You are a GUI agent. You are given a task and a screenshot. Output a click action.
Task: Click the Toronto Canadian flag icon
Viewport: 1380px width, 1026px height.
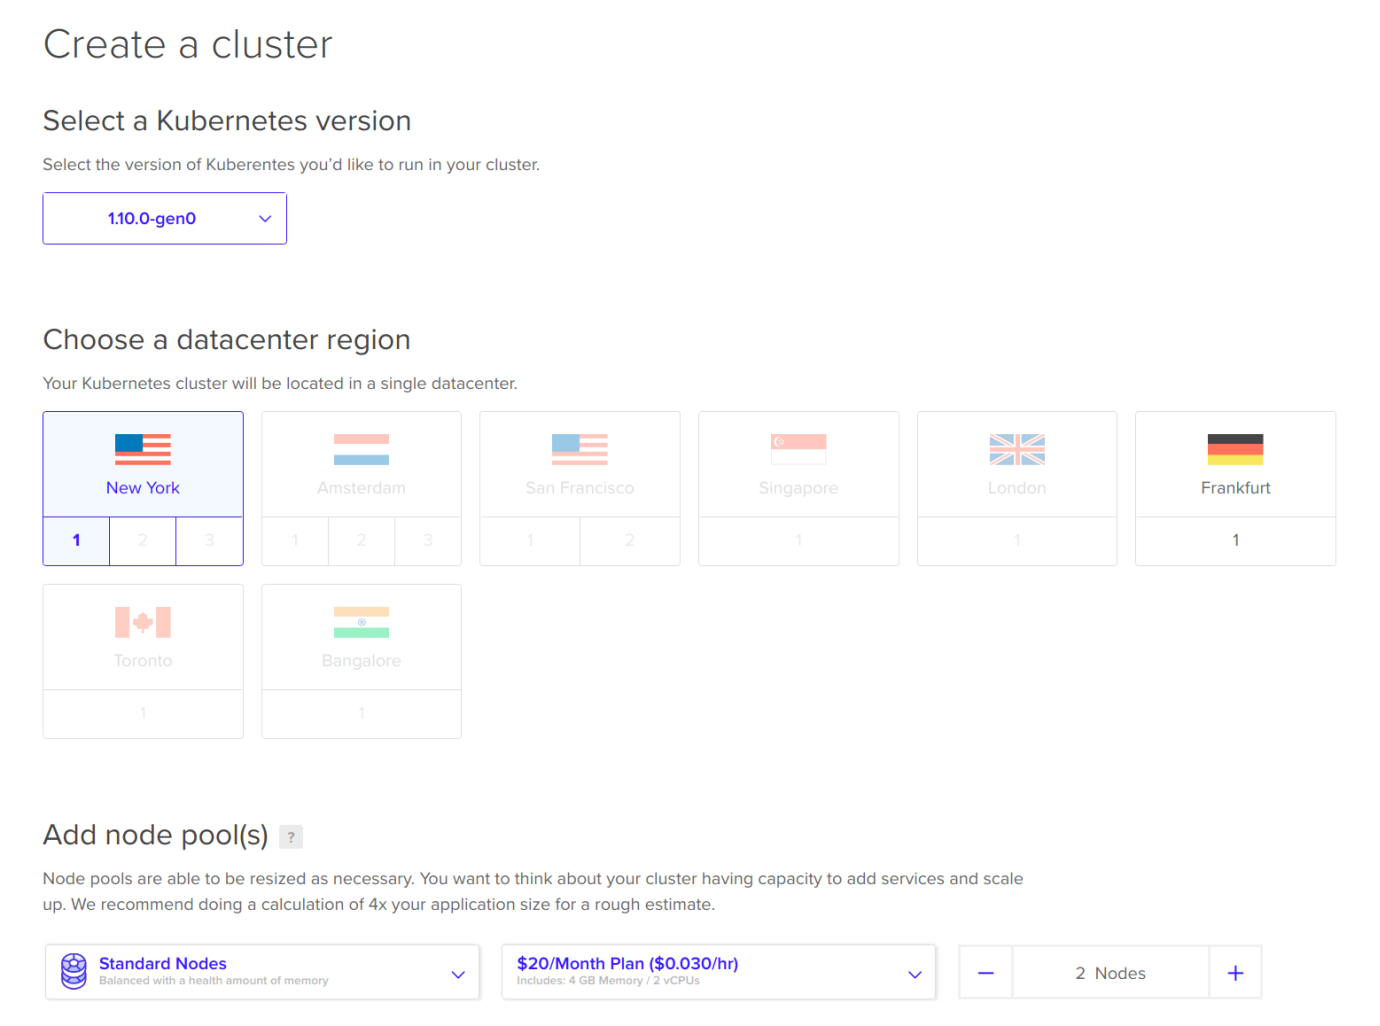(143, 622)
